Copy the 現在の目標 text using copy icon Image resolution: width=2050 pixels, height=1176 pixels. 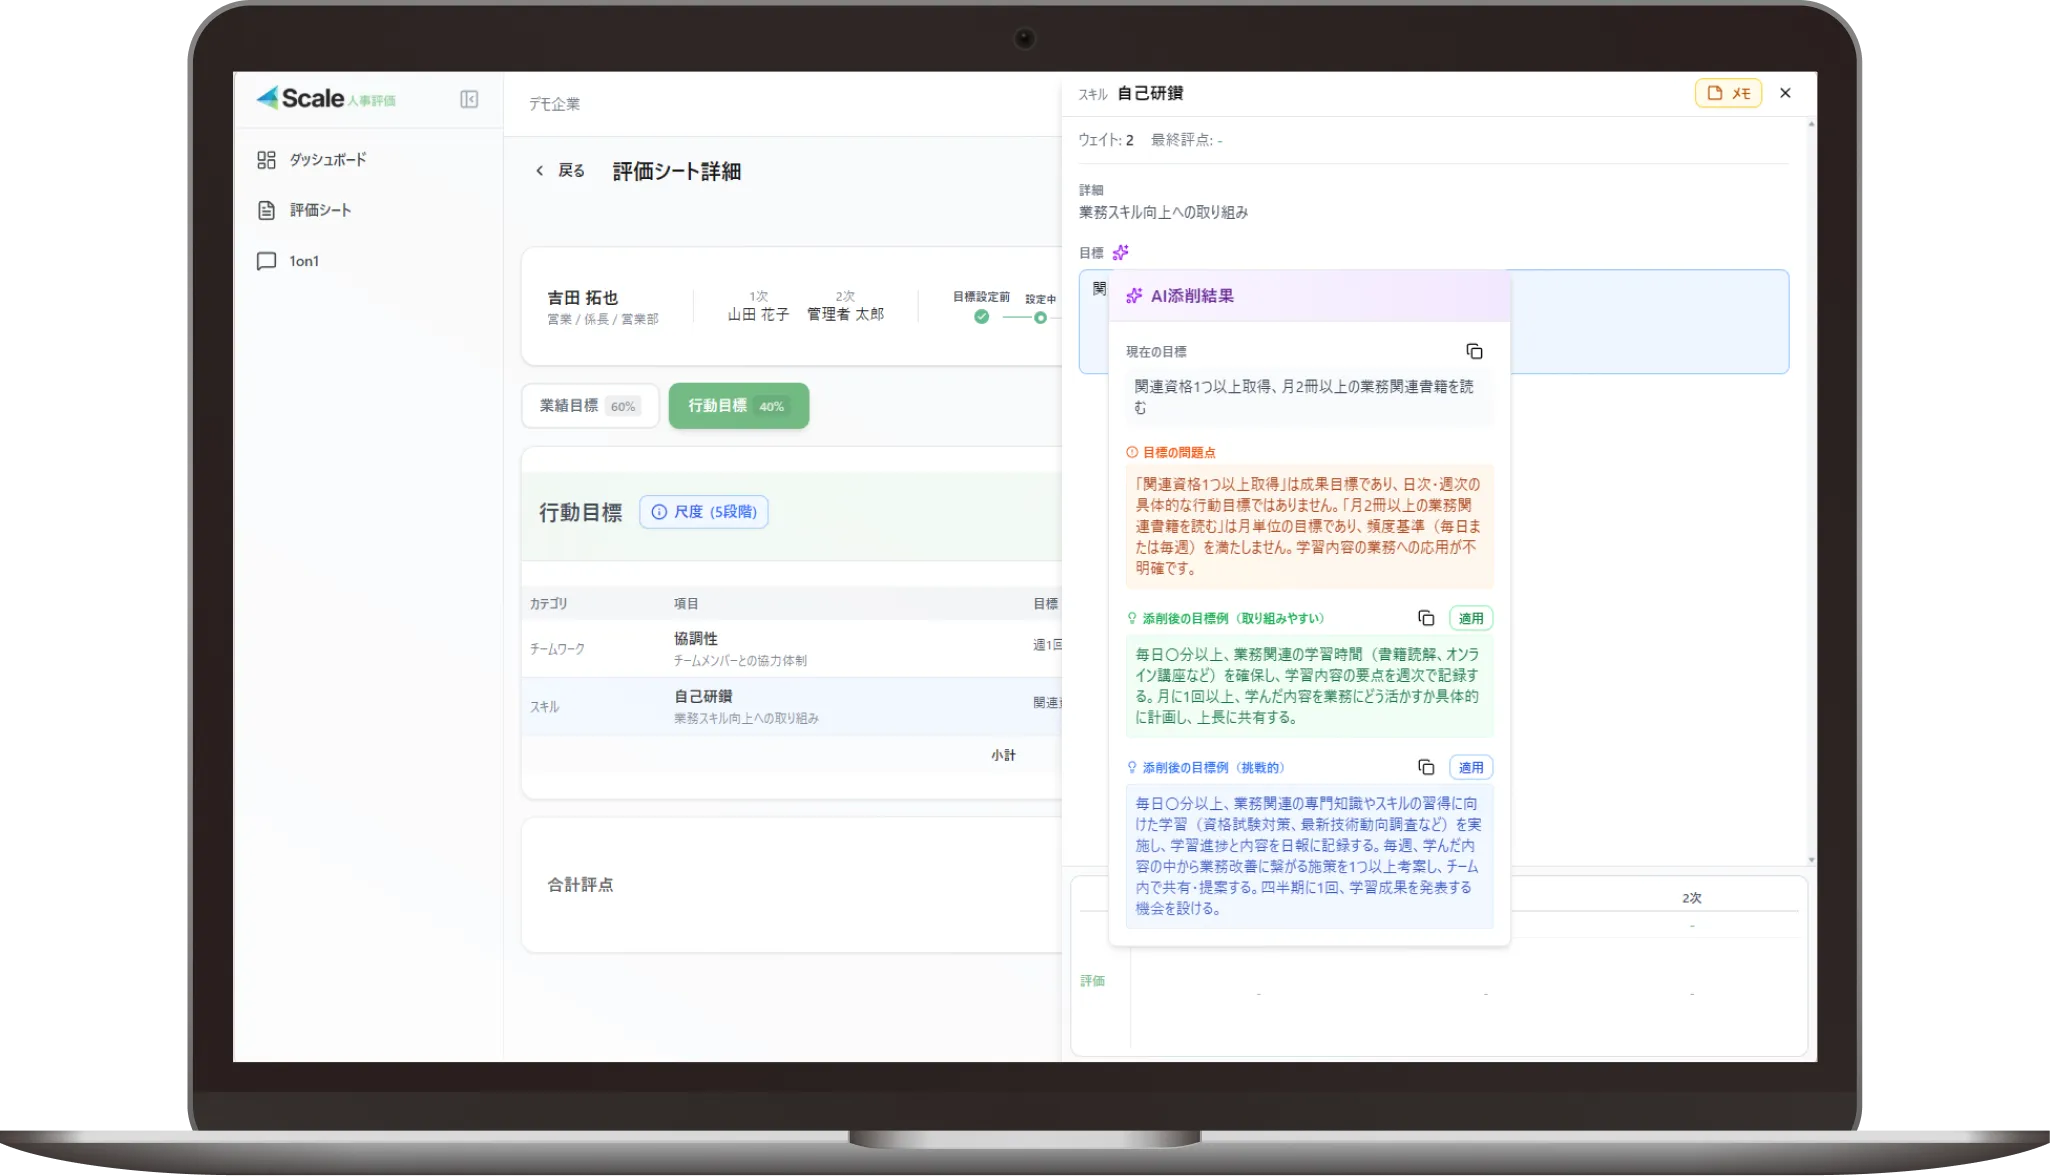pos(1476,351)
